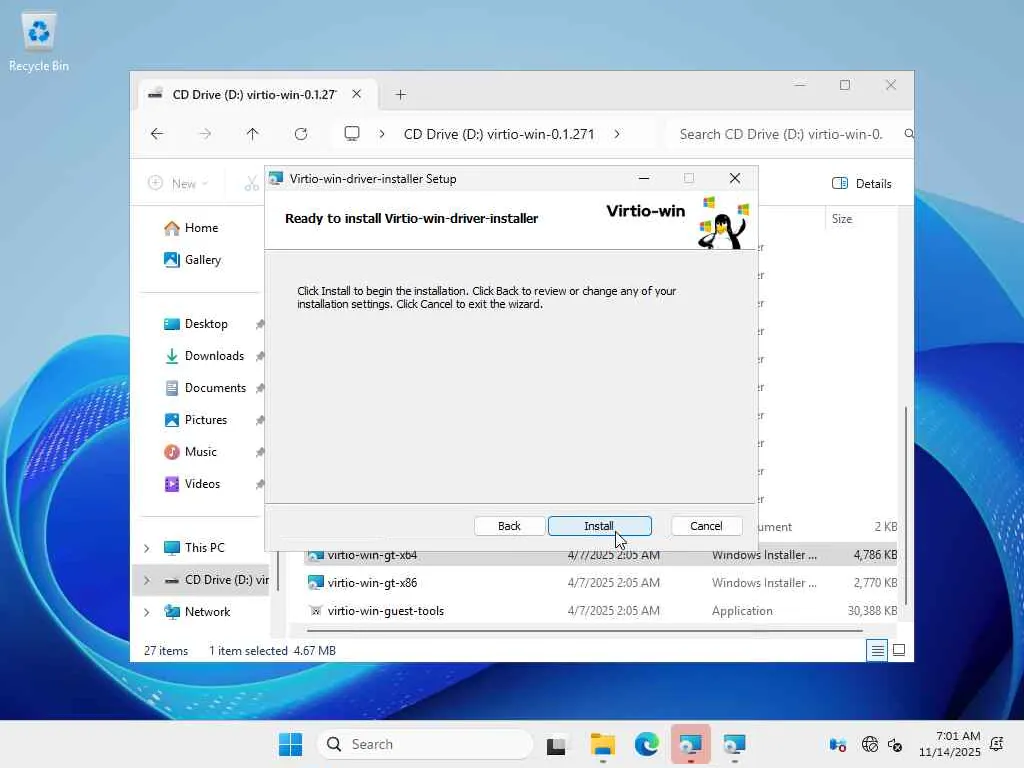Select the virtio-win-gt-x64 file
Screen dimensions: 1024x768
click(372, 556)
